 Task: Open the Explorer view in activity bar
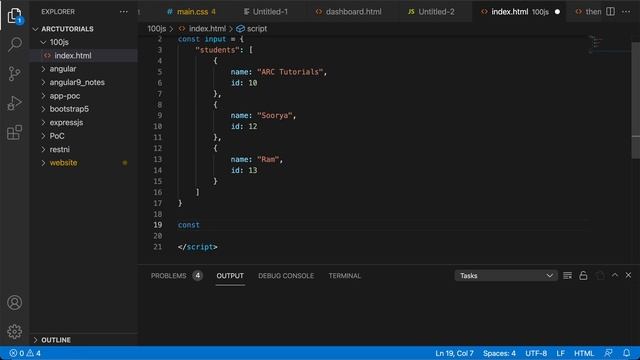pos(15,16)
